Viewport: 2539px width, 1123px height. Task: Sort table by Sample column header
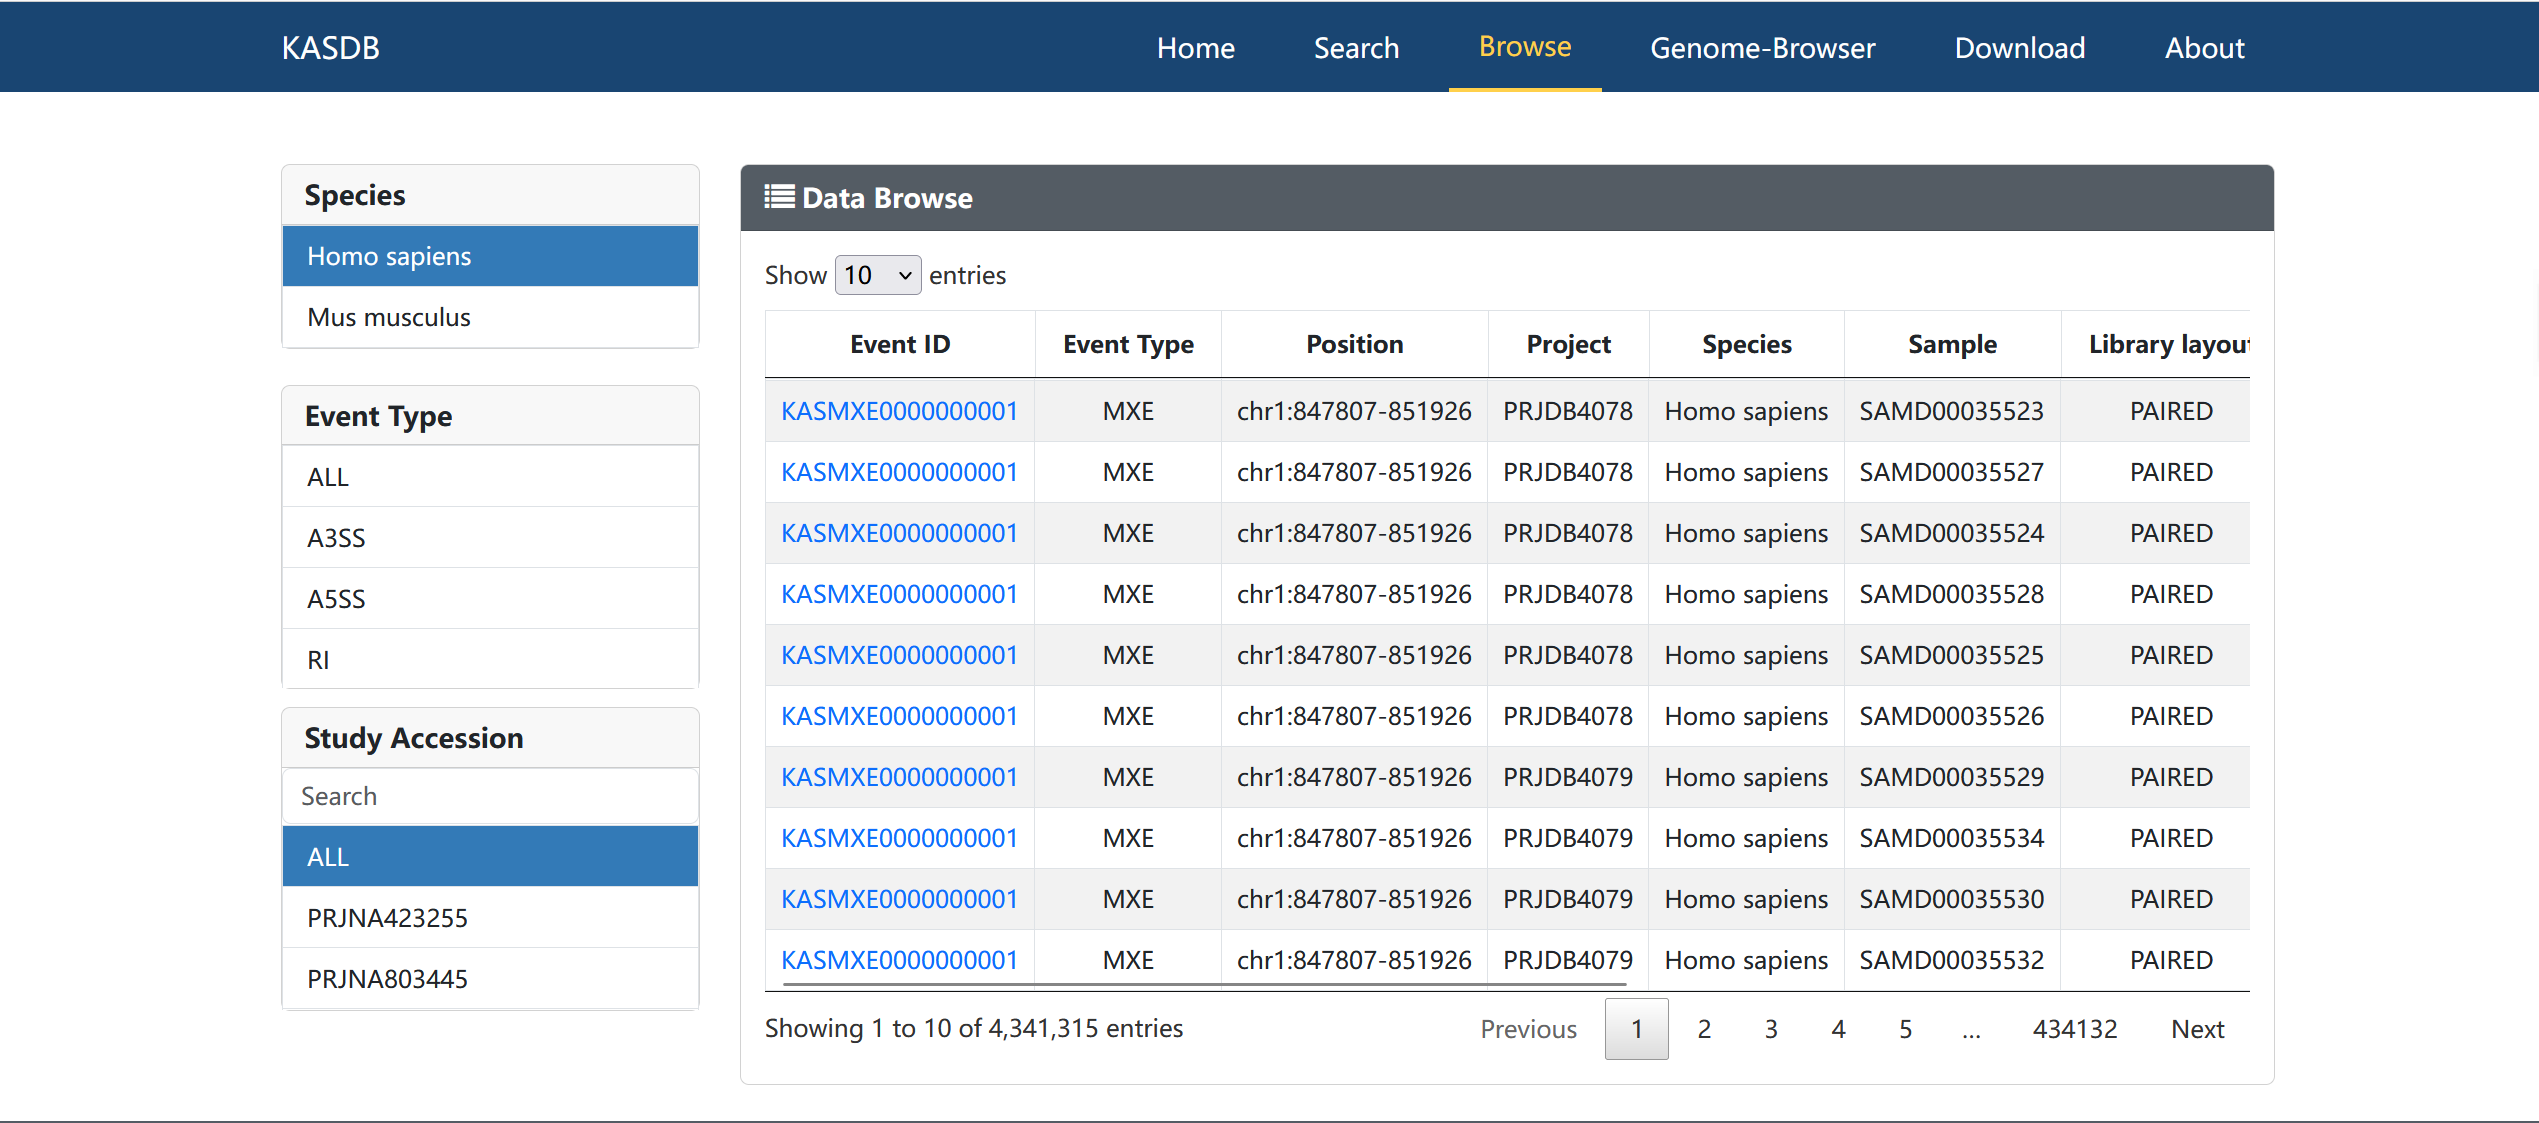(1951, 344)
